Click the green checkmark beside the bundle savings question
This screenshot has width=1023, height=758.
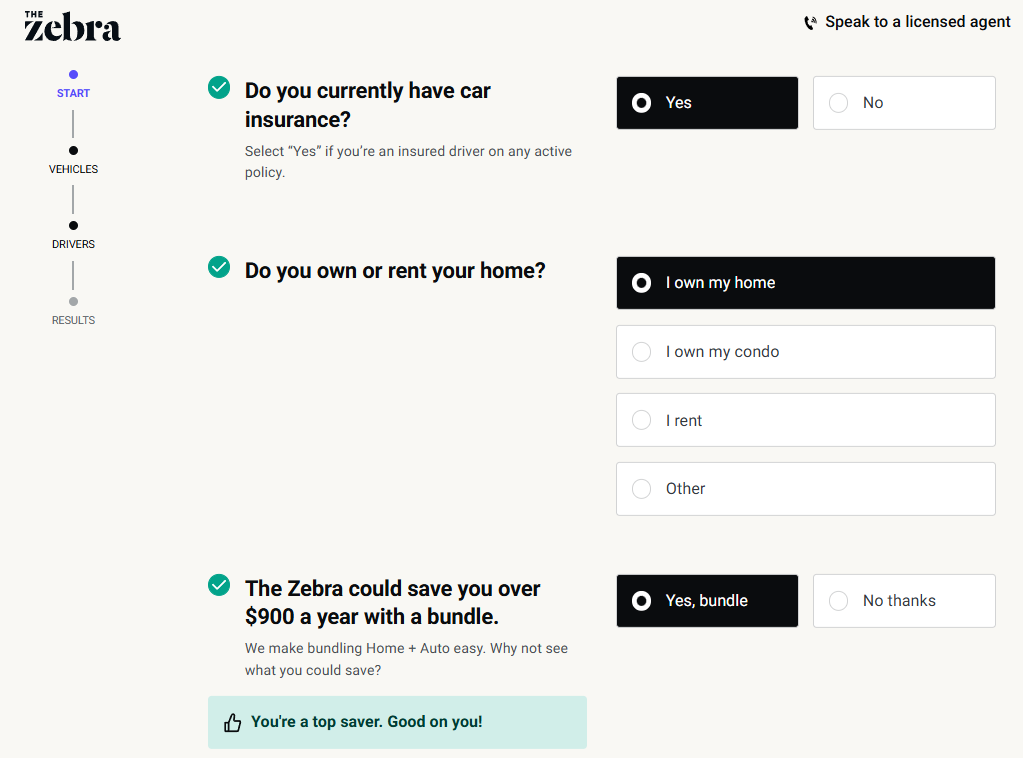pos(219,584)
